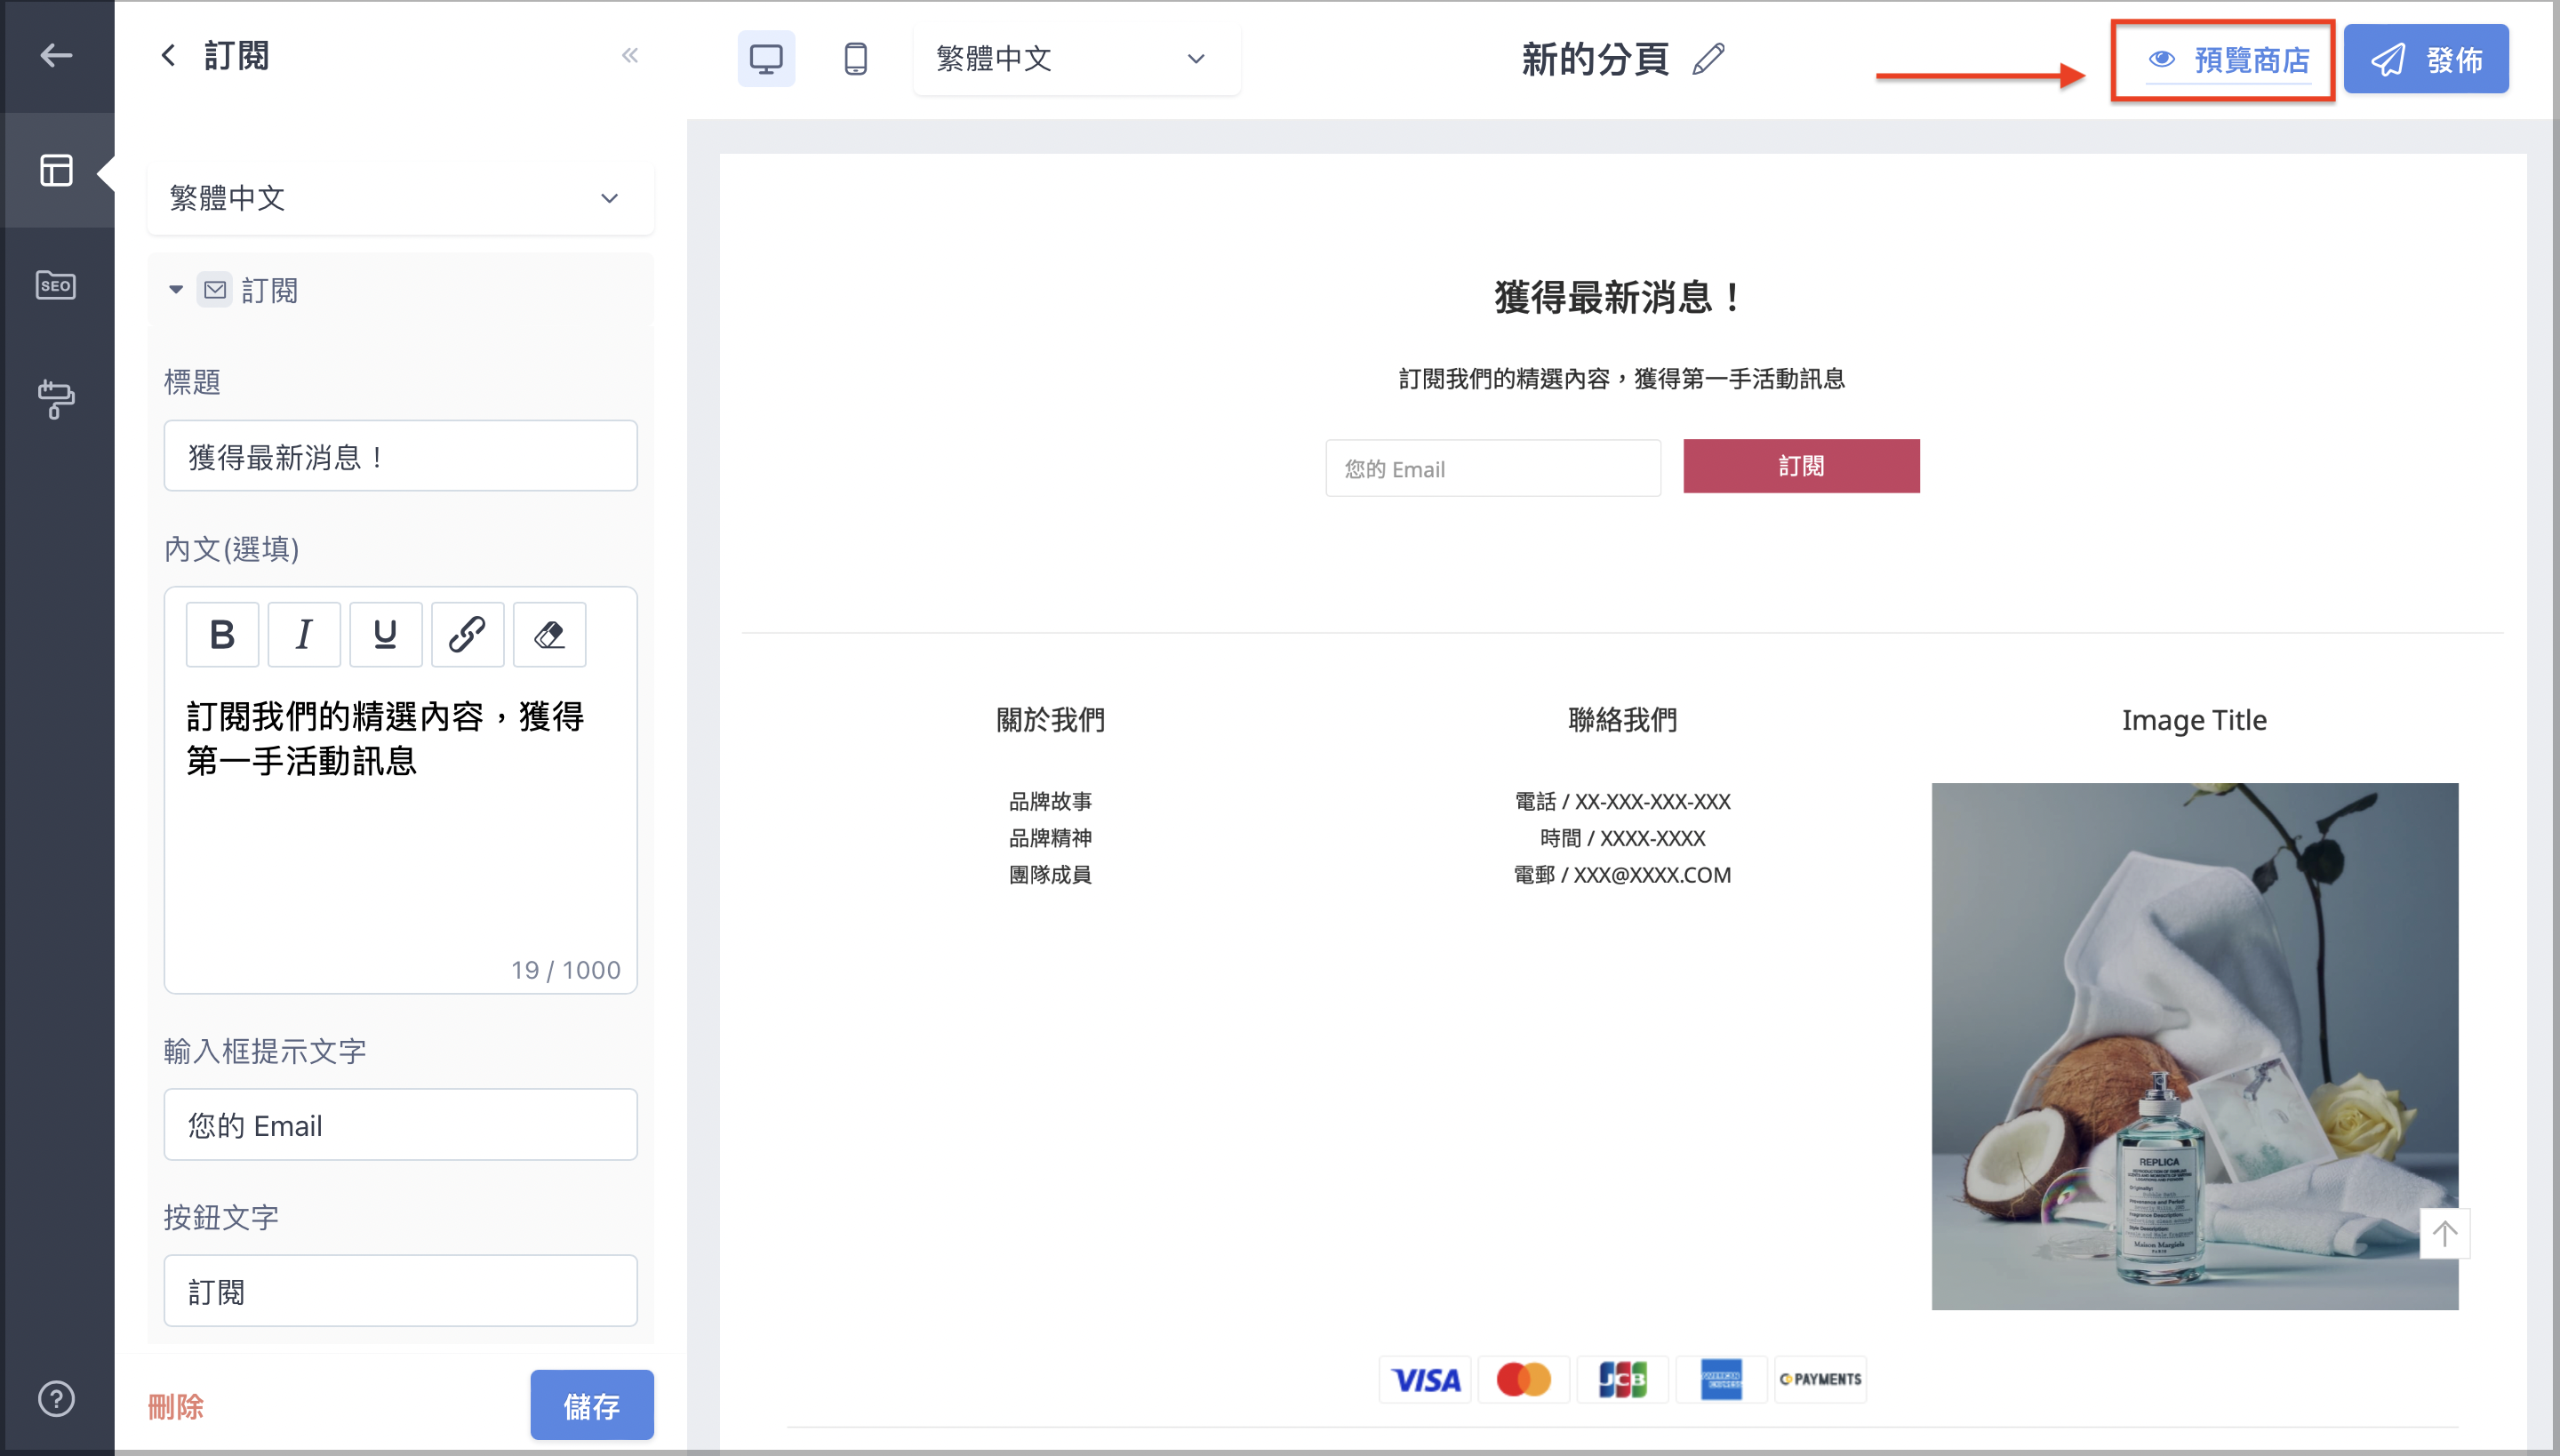
Task: Click the preview subscription description text
Action: (1622, 379)
